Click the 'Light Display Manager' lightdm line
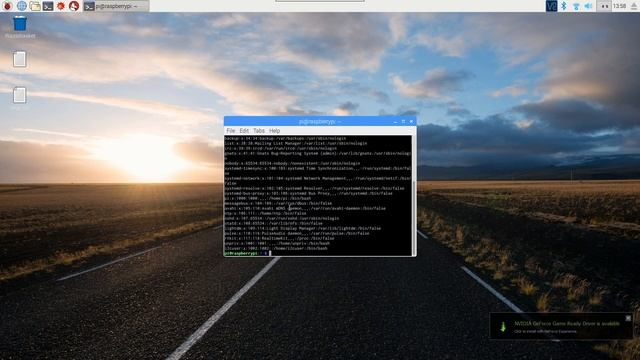 pos(302,228)
